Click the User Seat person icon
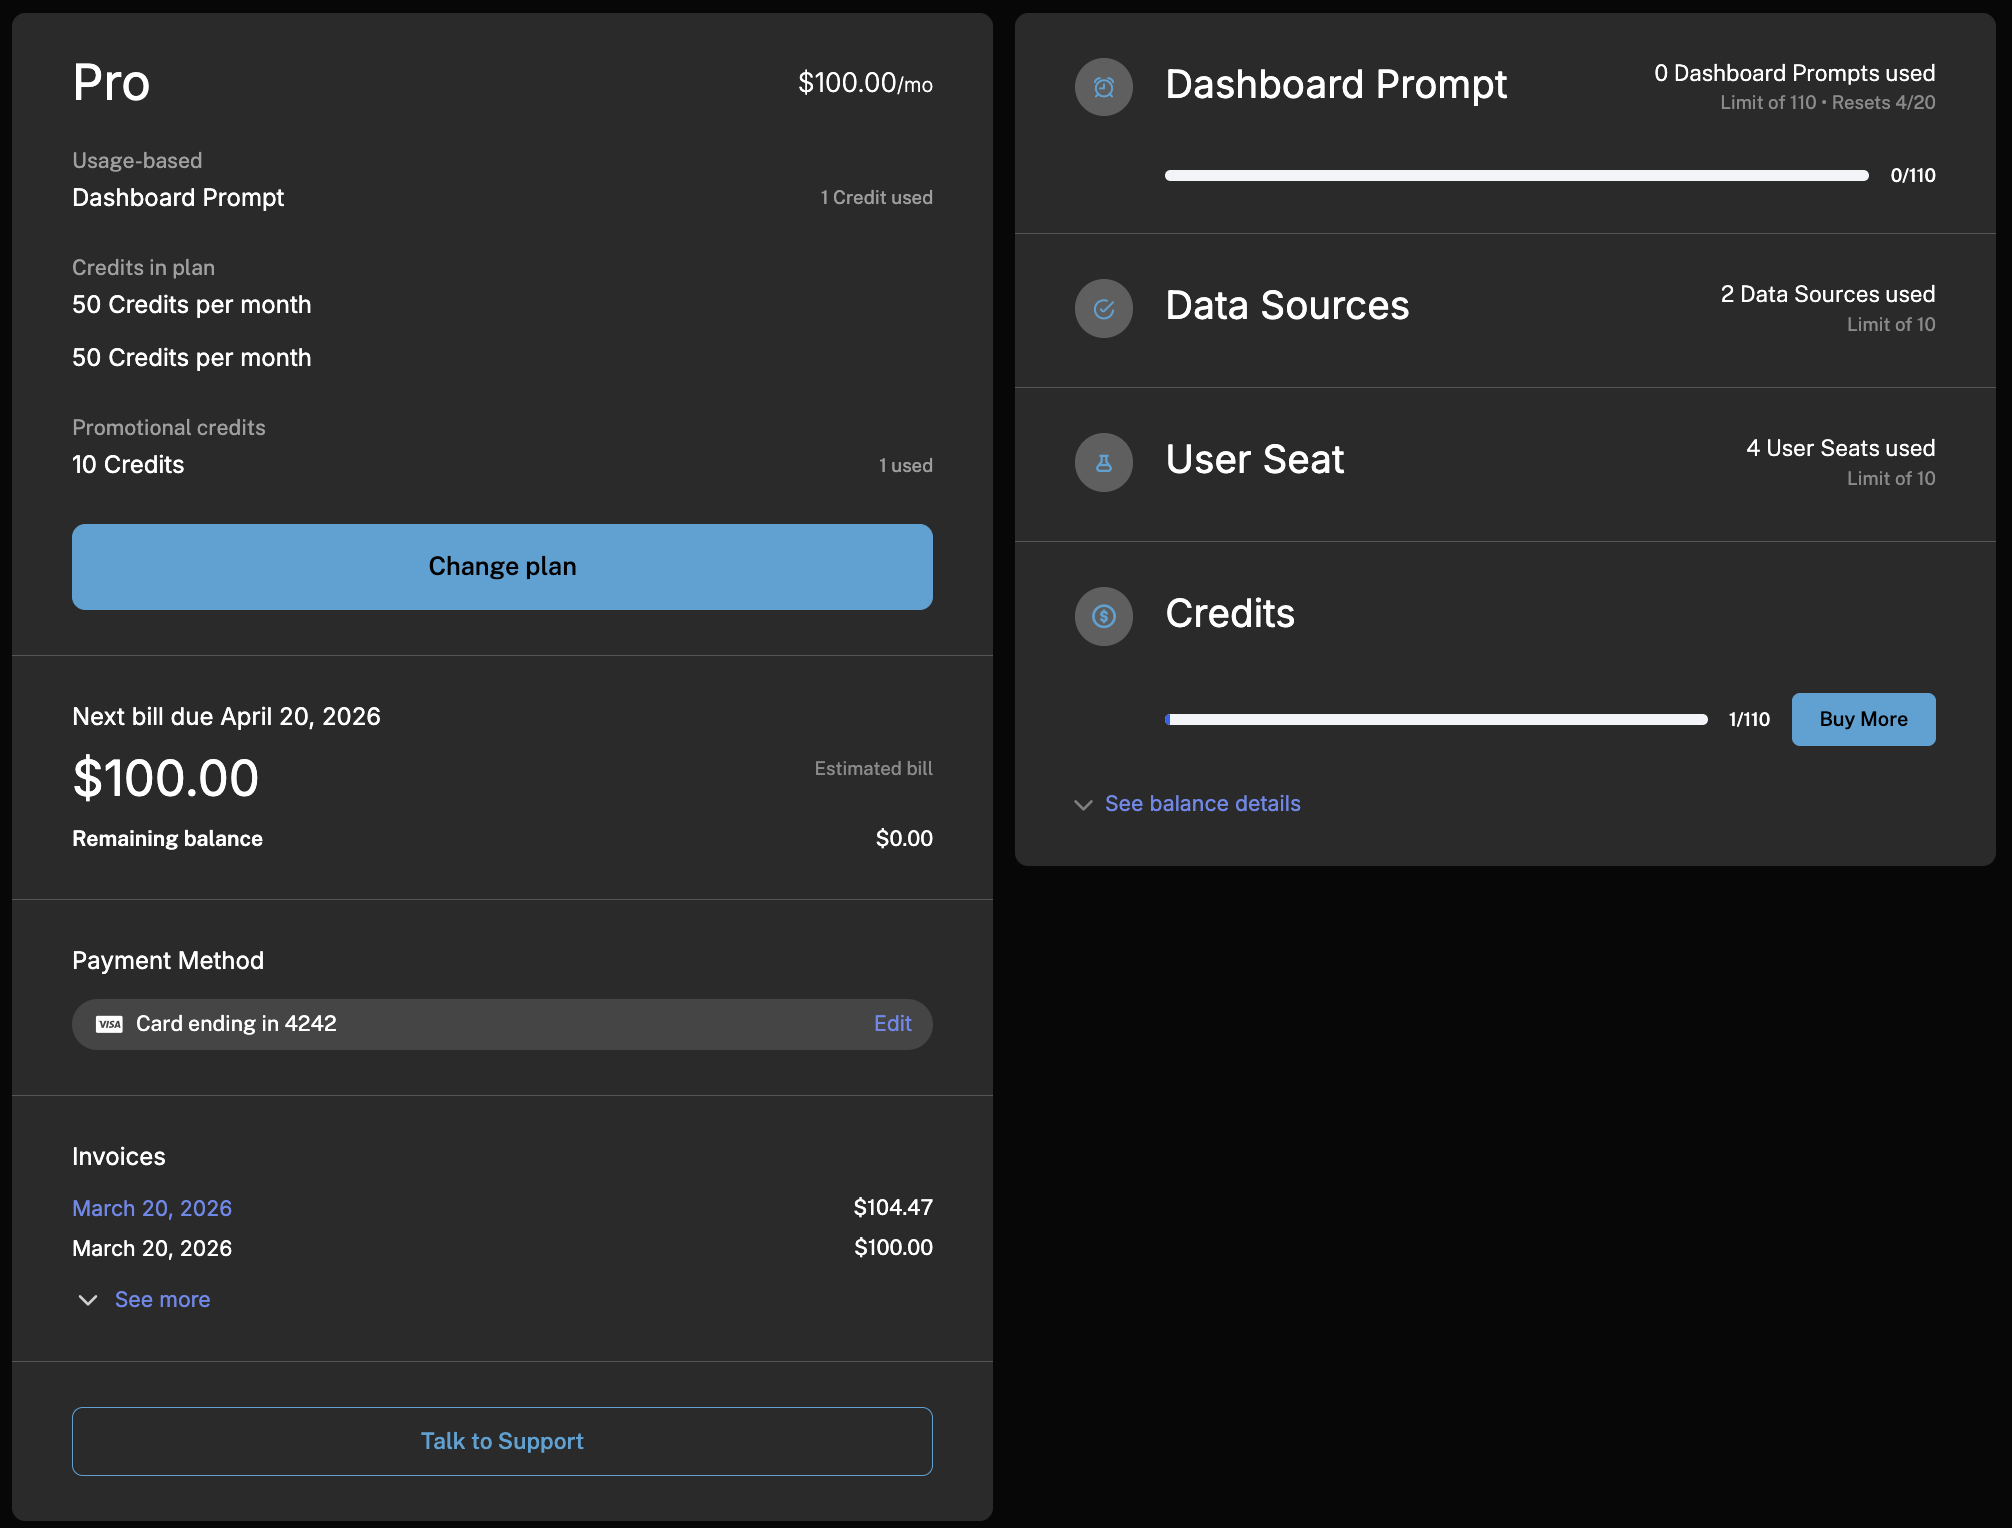This screenshot has width=2012, height=1528. coord(1103,462)
